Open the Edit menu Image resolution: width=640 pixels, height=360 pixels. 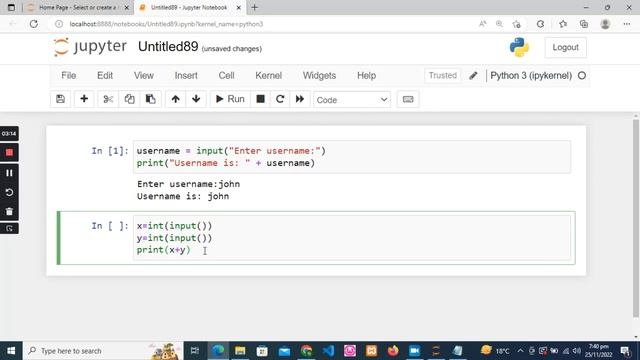[x=105, y=76]
